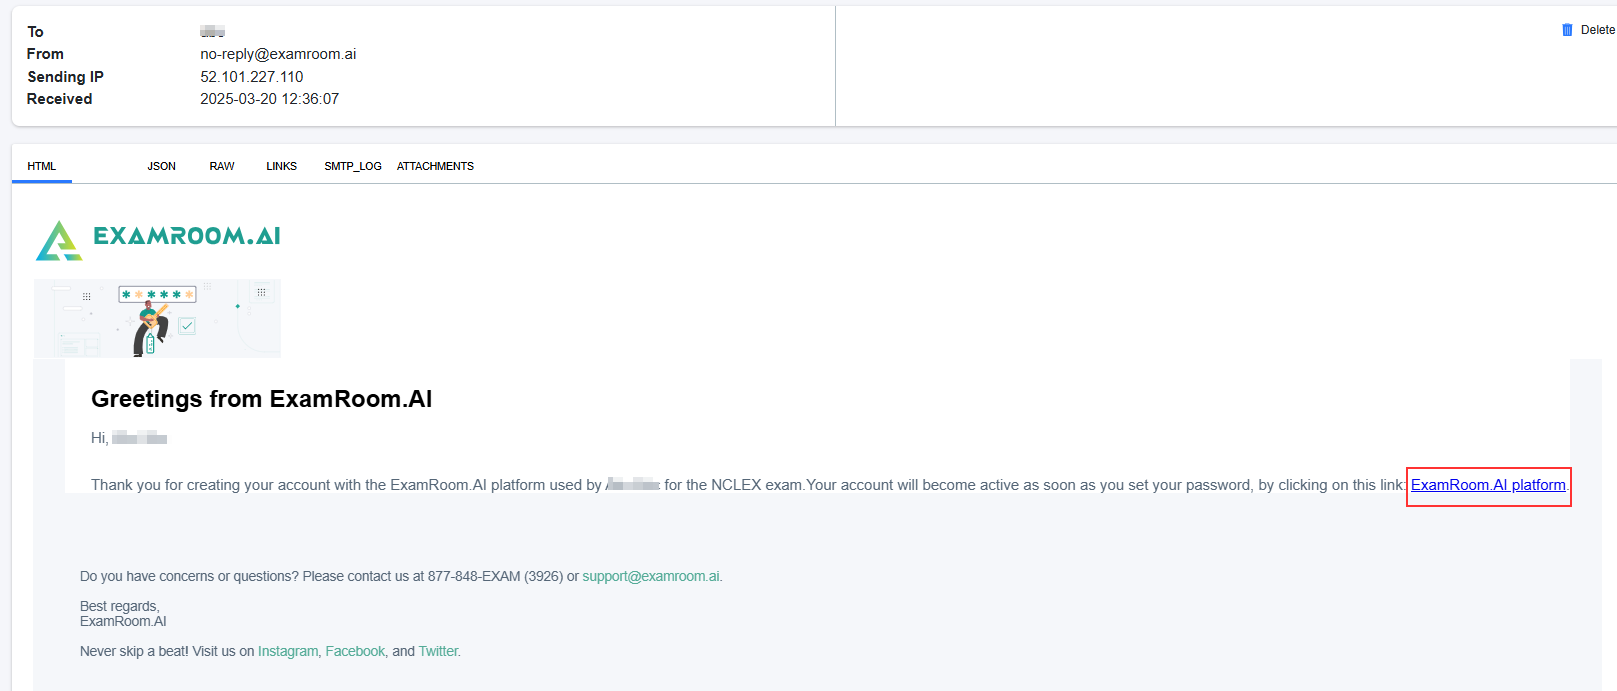Screen dimensions: 1617x691
Task: Switch to the HTML tab
Action: [x=42, y=166]
